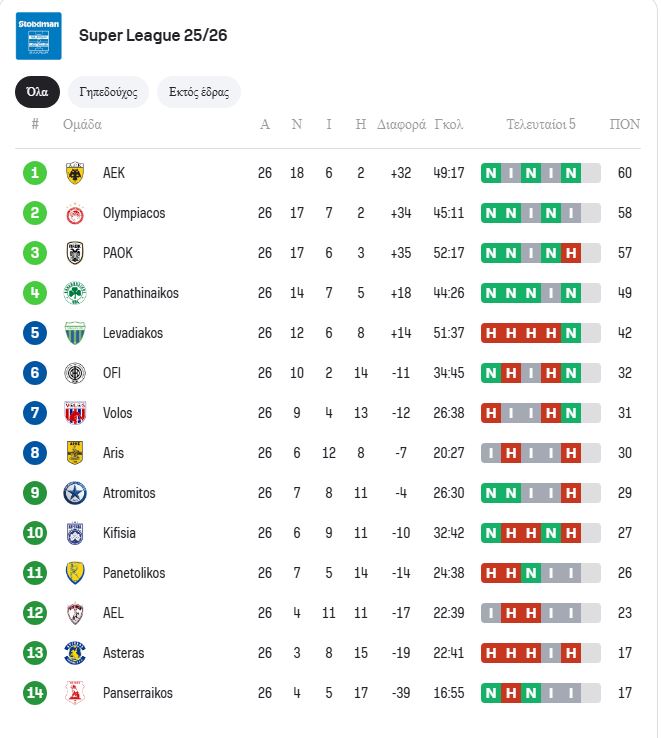Click the Stoiximan Super League logo
The image size is (661, 738).
(x=39, y=35)
